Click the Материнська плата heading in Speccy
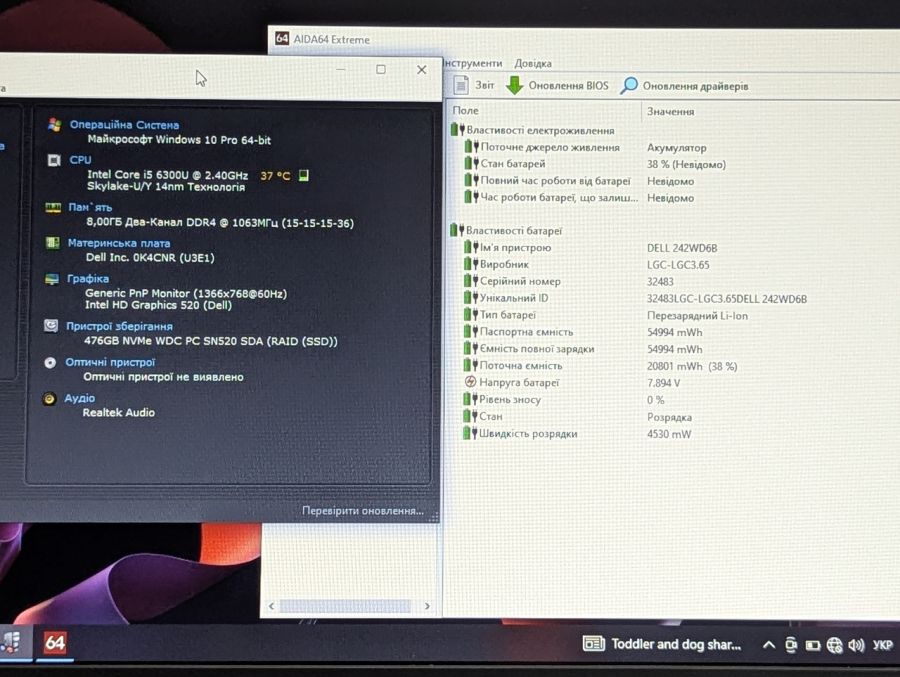The width and height of the screenshot is (900, 677). (x=119, y=243)
